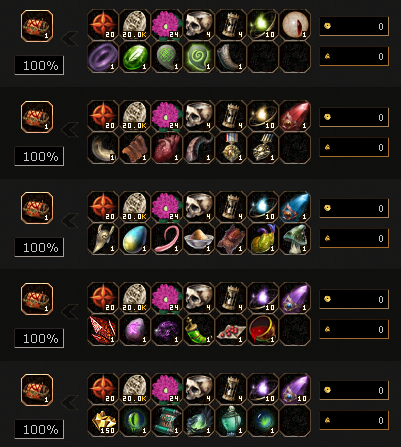Select the medal with striped ribbon

tap(231, 148)
